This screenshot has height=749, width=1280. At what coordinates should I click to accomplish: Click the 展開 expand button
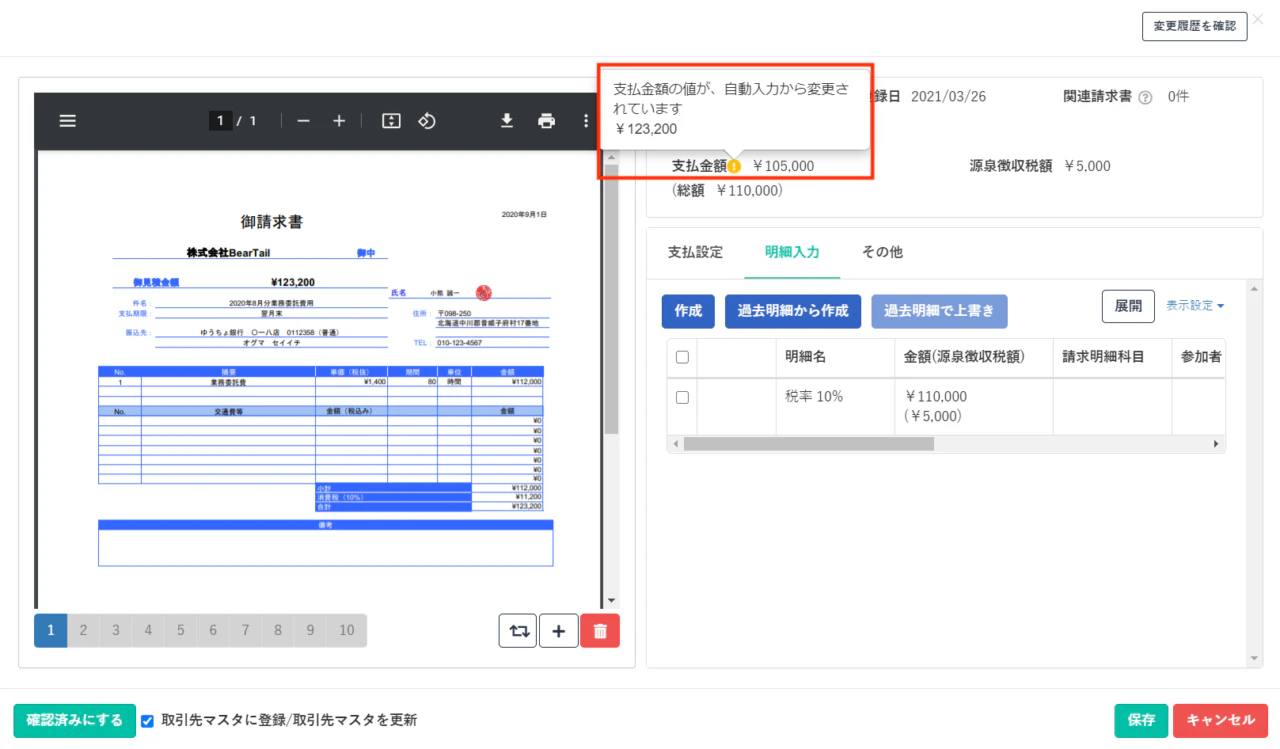[x=1128, y=306]
